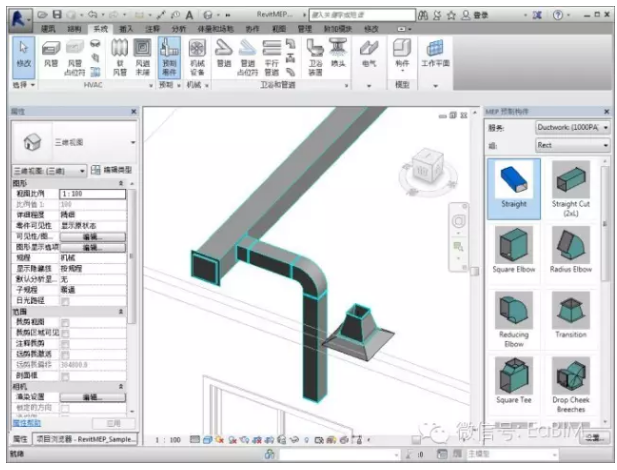
Task: Select the 风道末端 air terminal tool
Action: 142,57
